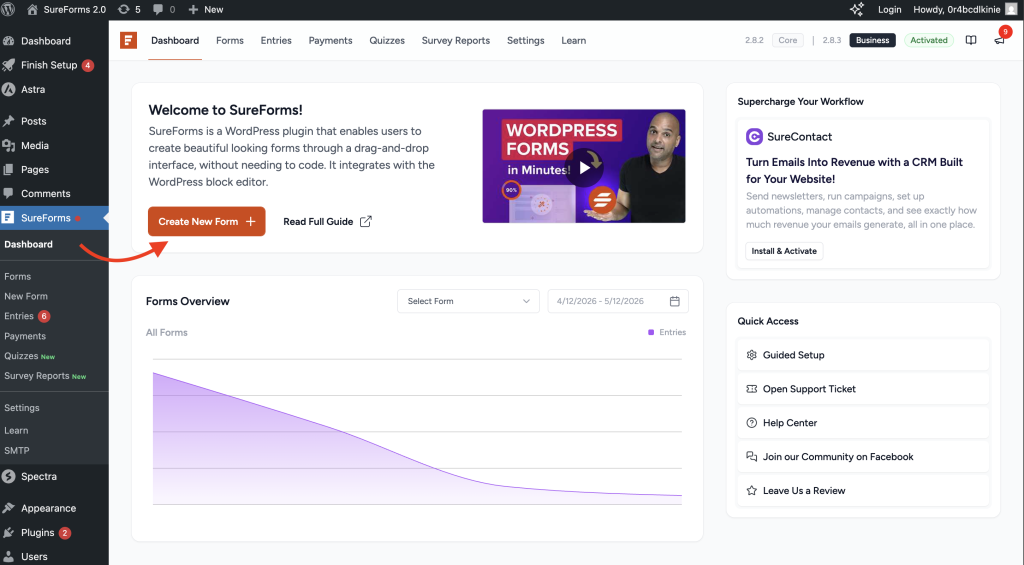Open the What's New megaphone icon

coord(999,40)
